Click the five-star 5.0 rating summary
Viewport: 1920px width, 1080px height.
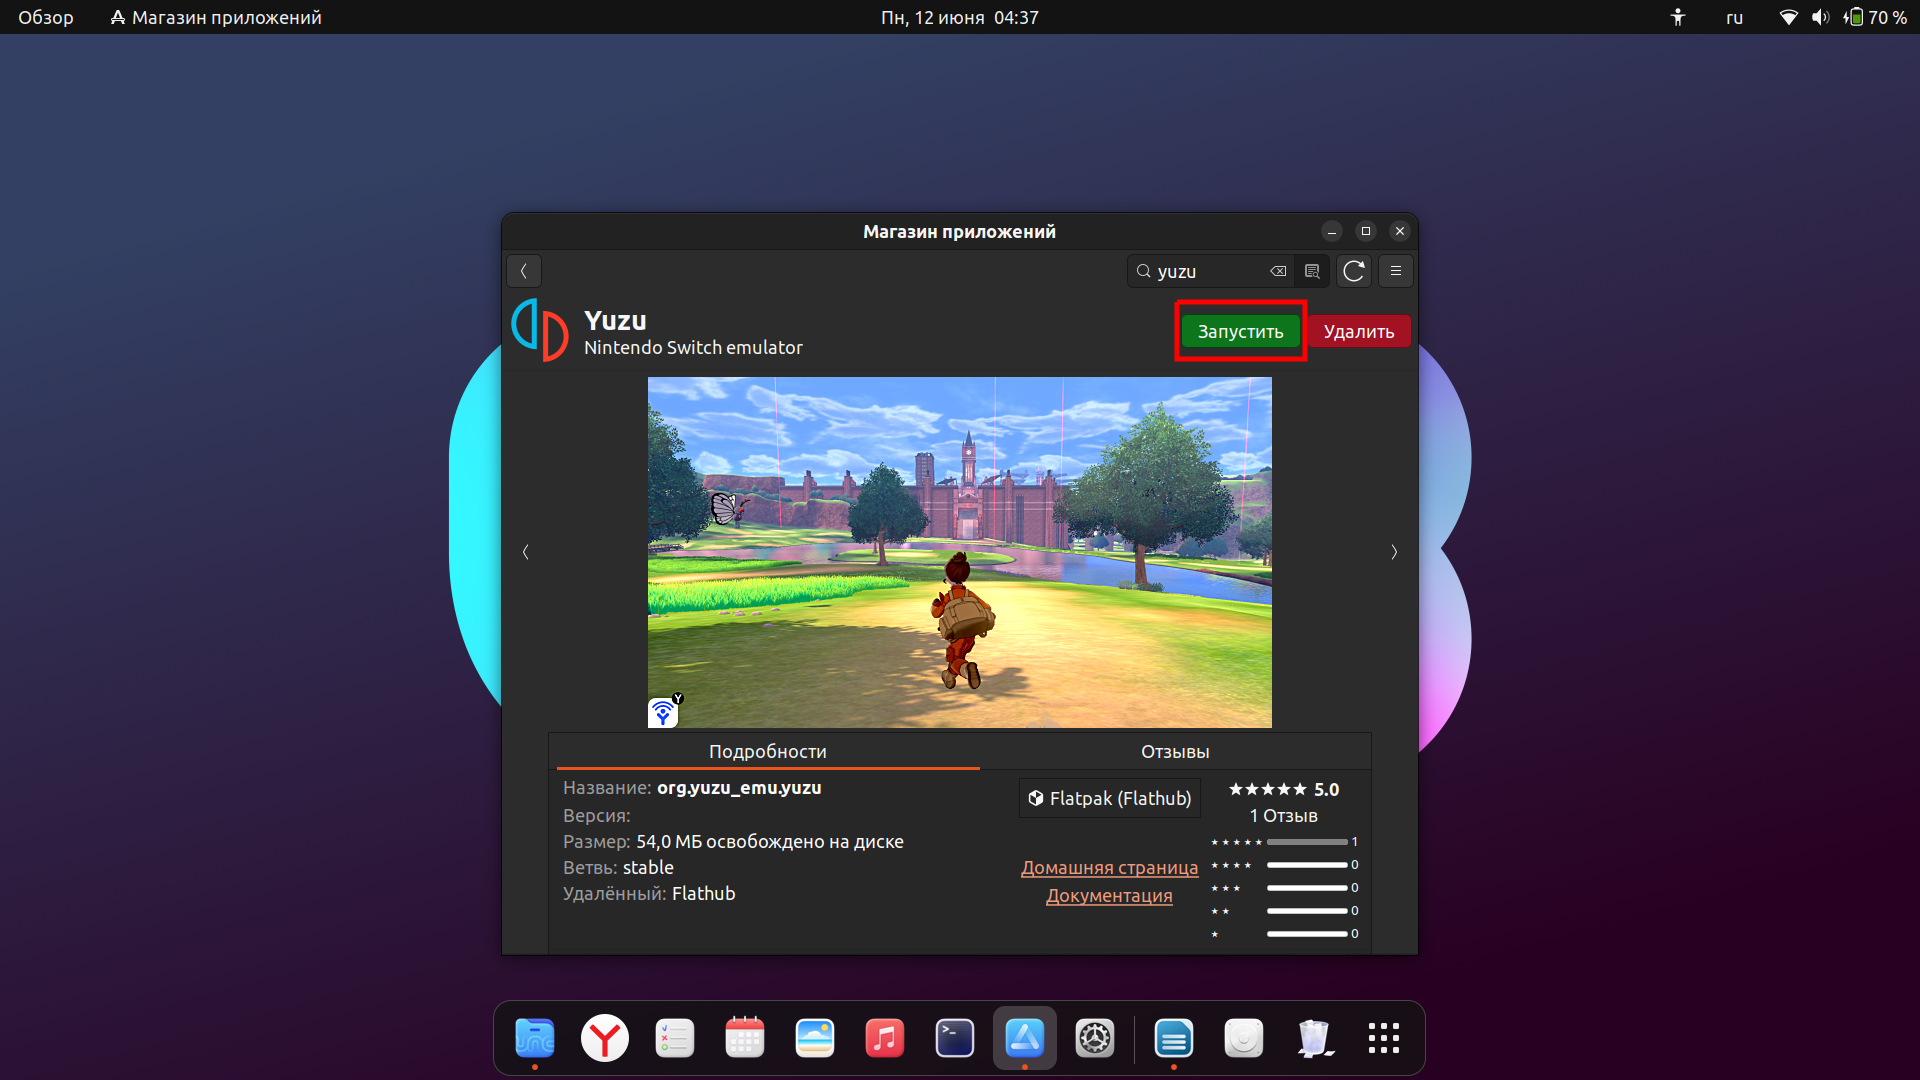click(1284, 789)
